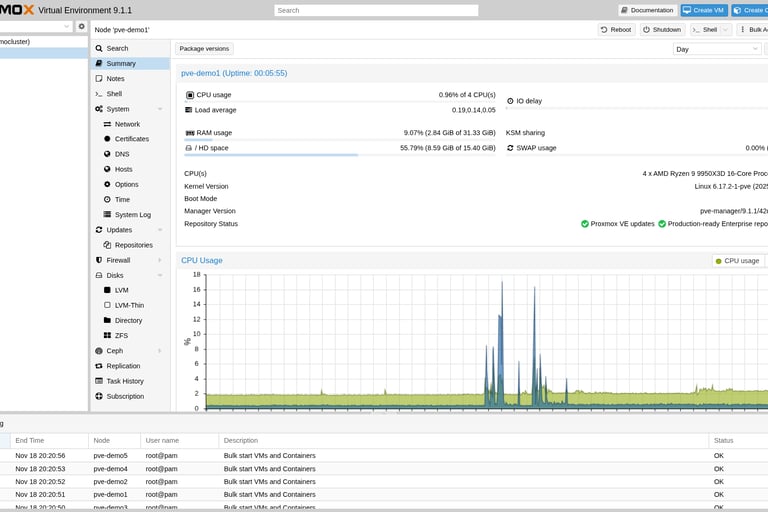Select the pve-demo4 task log row
Screen dimensions: 768x512
click(384, 469)
